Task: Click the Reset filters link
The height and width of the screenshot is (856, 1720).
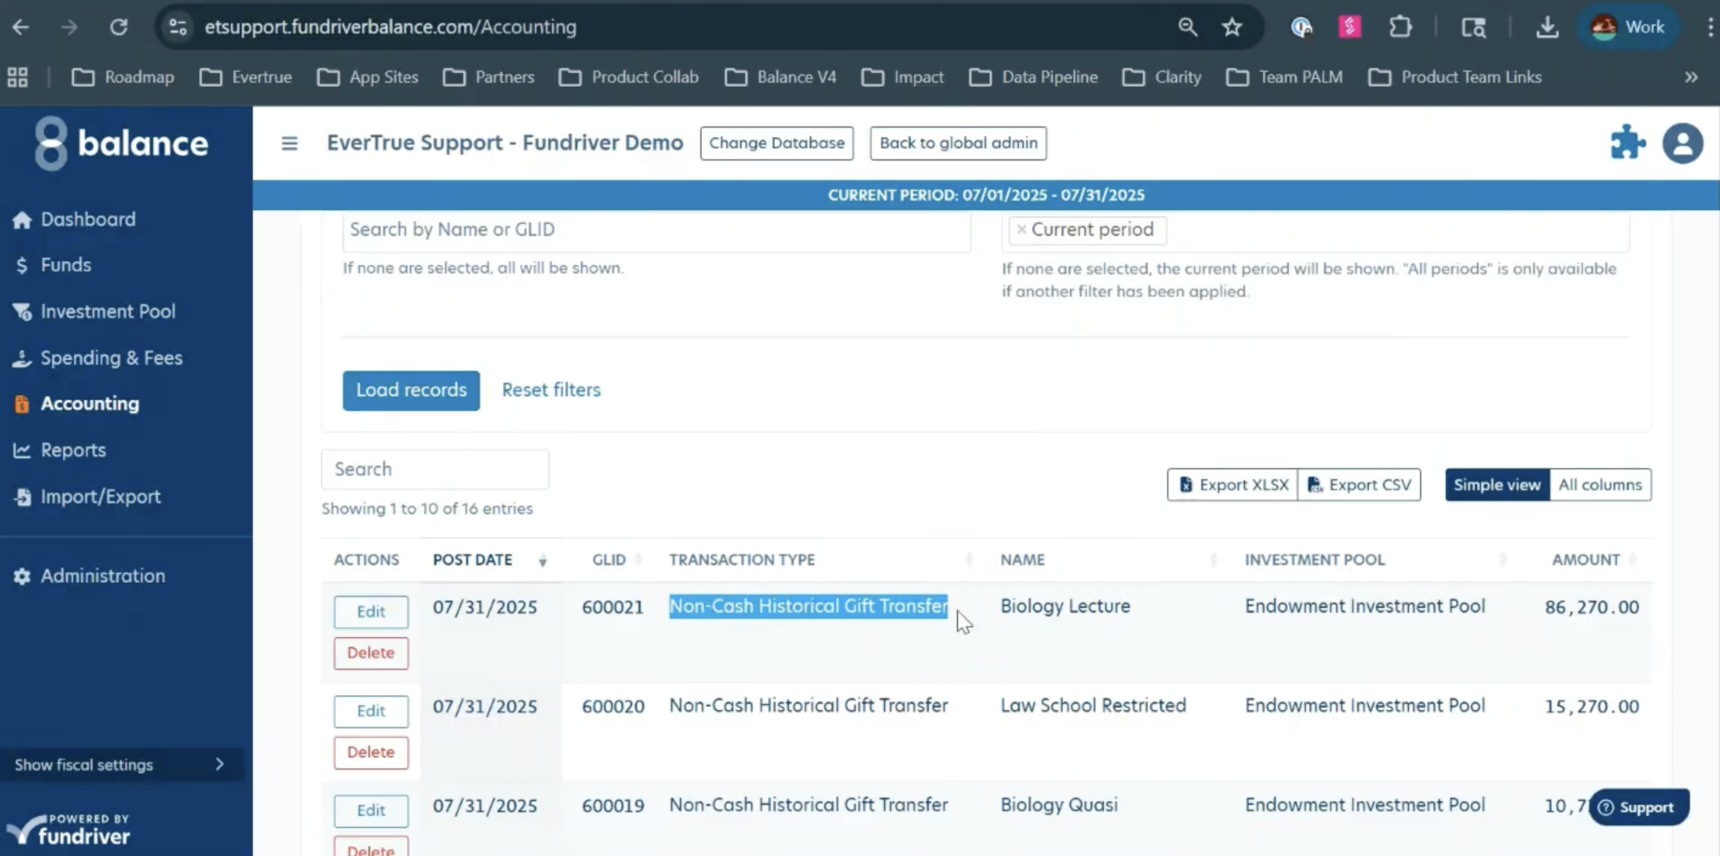Action: 551,390
